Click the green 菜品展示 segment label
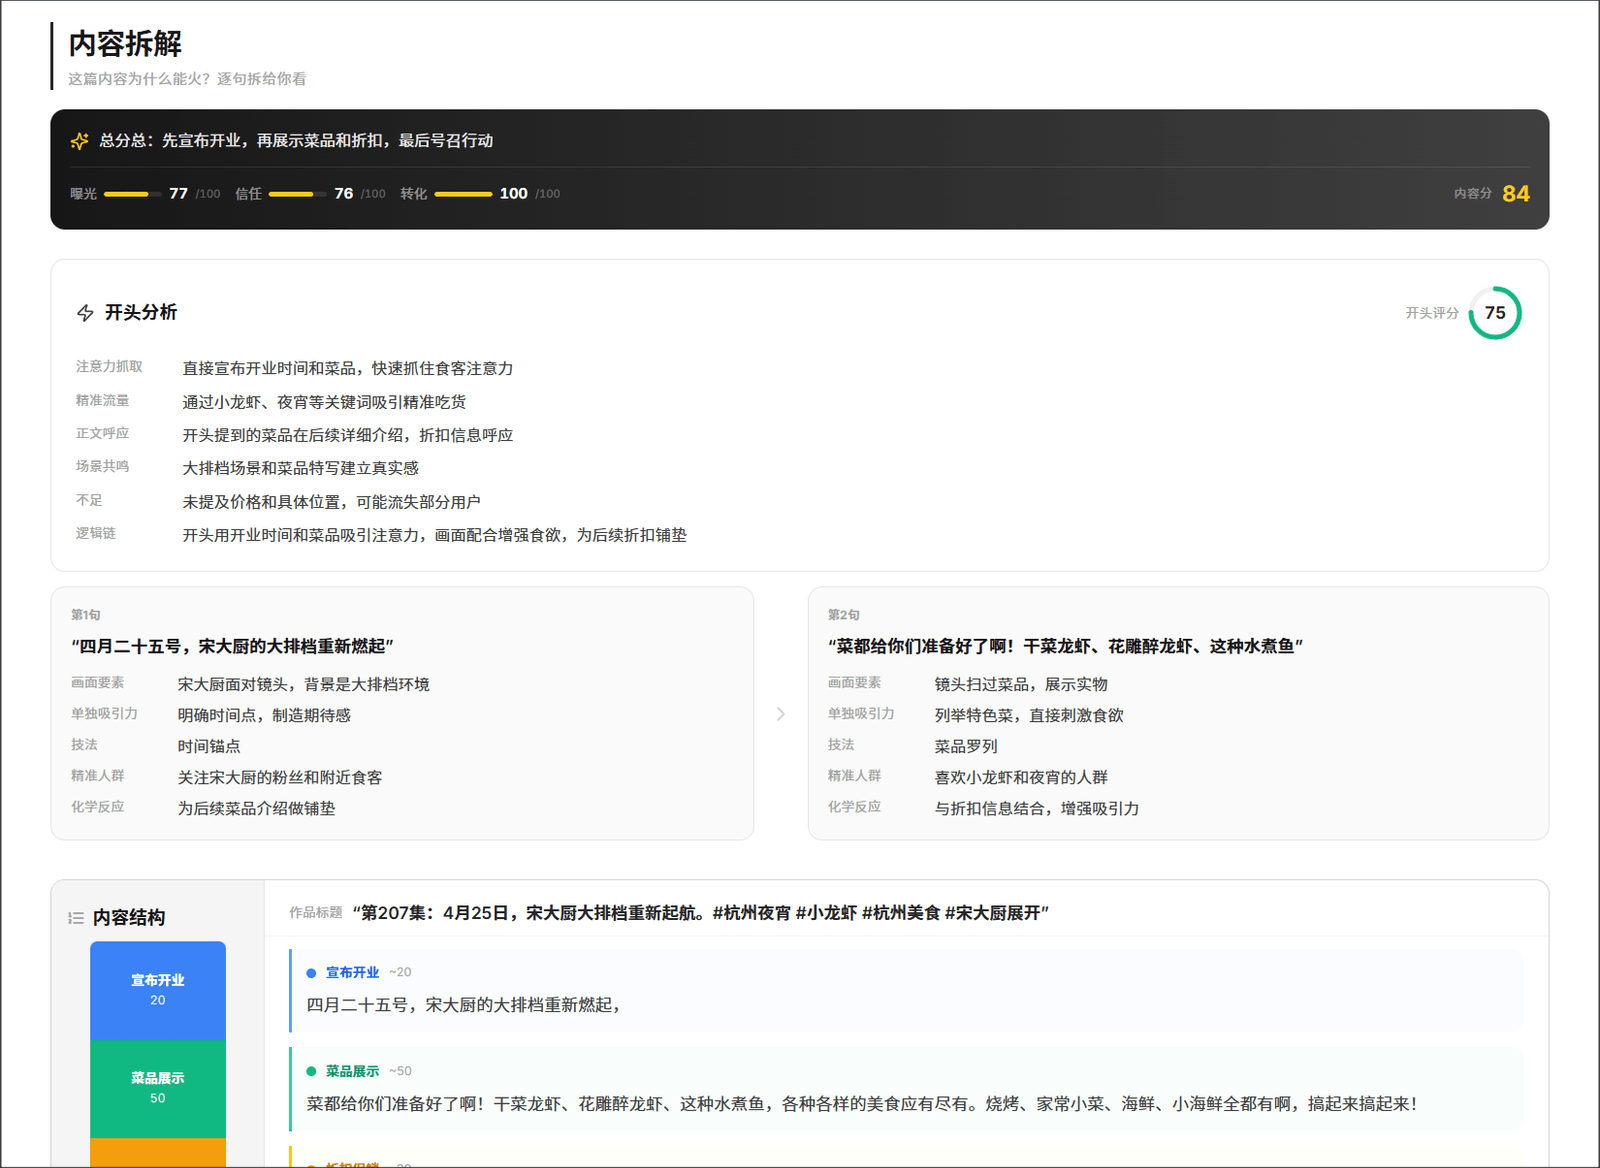The width and height of the screenshot is (1600, 1168). pos(352,1072)
